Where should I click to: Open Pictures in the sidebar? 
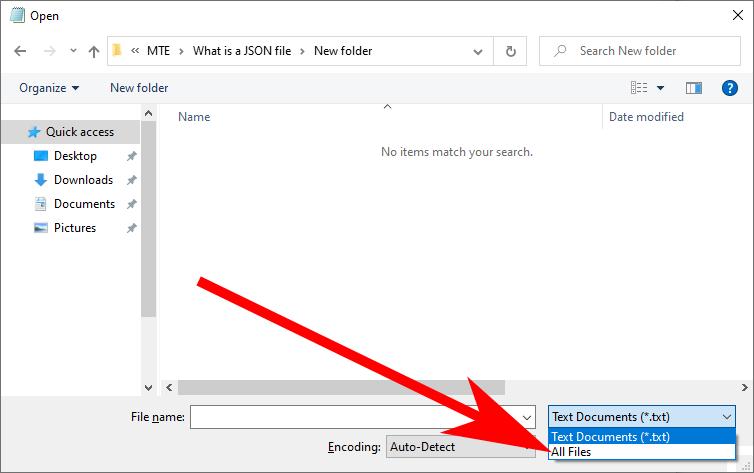75,228
